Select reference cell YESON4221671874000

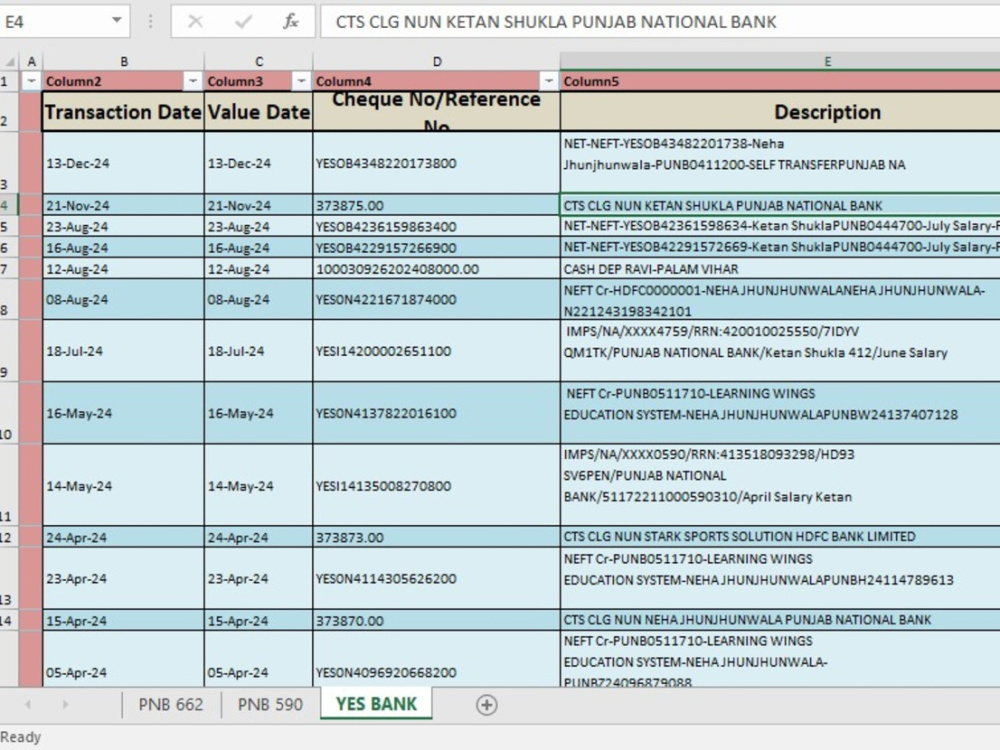(437, 299)
